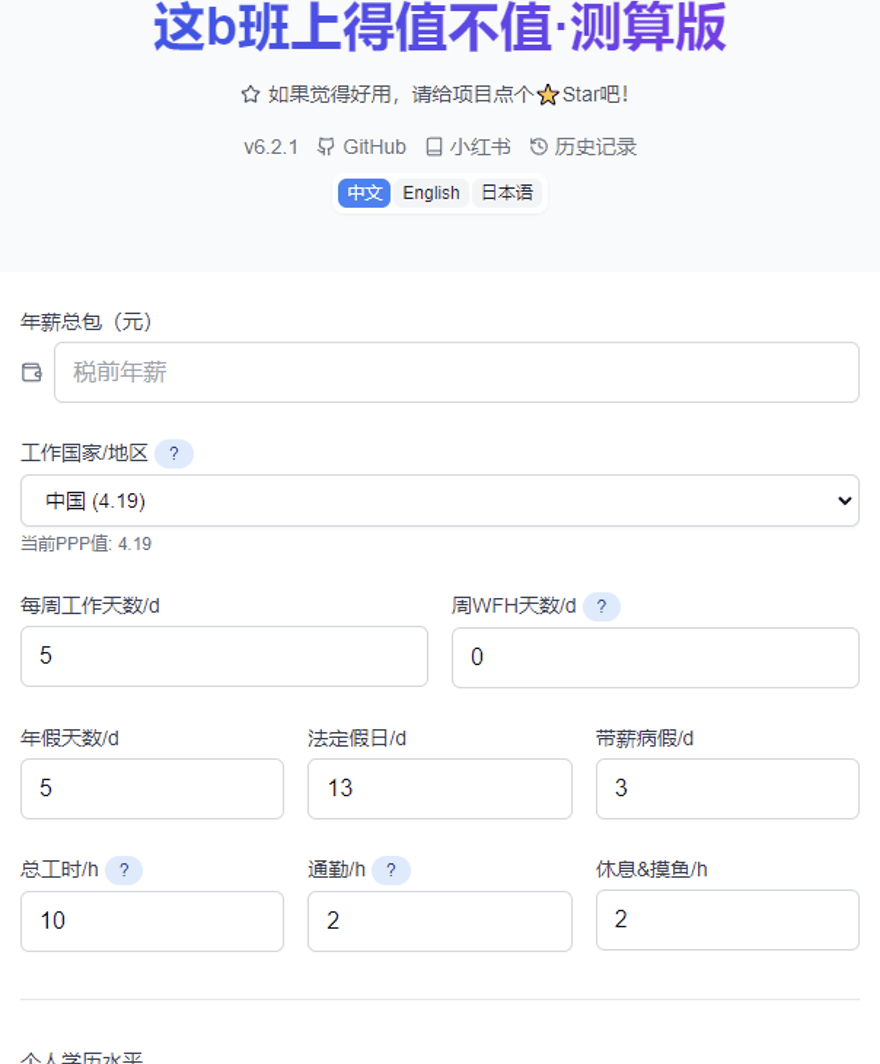The image size is (880, 1064).
Task: Expand the 中国 (4.19) country dropdown
Action: coord(440,501)
